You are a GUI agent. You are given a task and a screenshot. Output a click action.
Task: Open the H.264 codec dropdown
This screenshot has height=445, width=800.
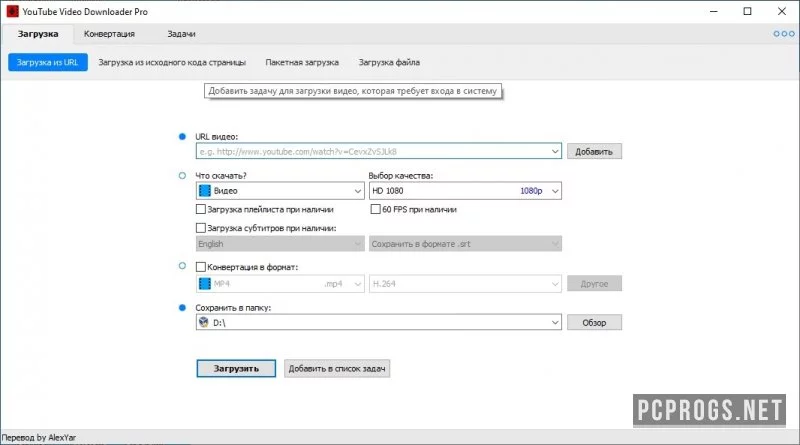click(465, 284)
